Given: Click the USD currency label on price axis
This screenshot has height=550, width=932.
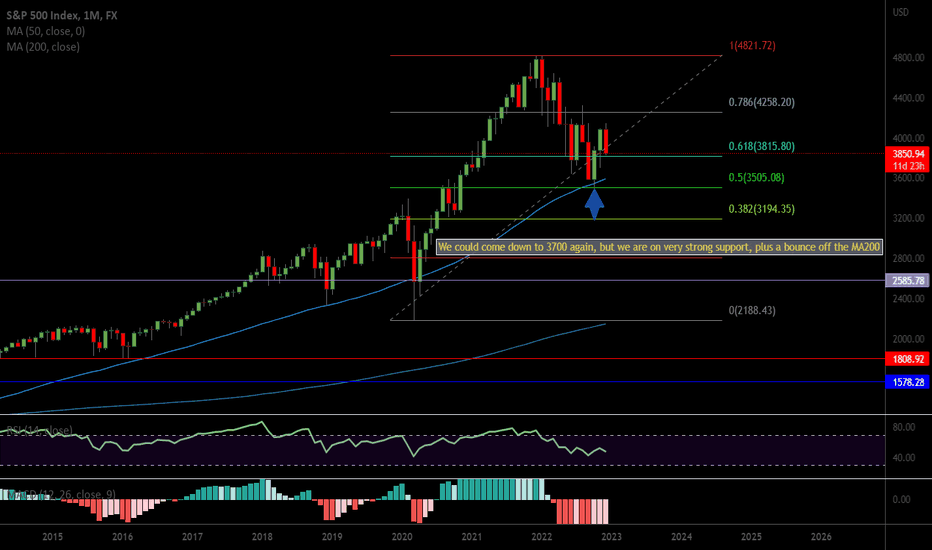Looking at the screenshot, I should [x=900, y=12].
